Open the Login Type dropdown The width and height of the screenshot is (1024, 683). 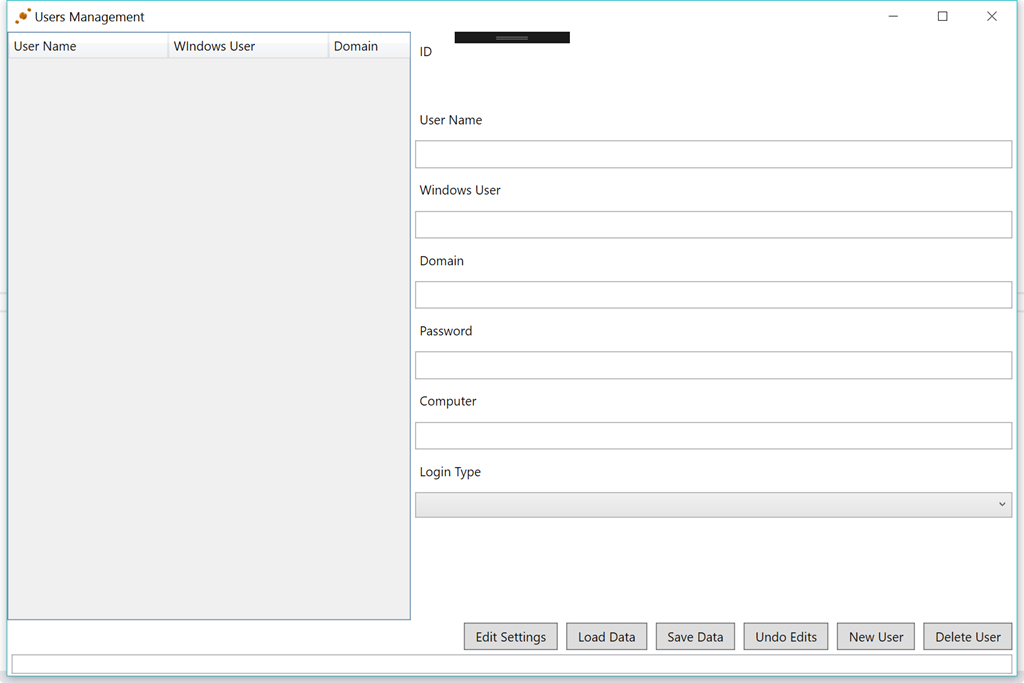pos(713,505)
